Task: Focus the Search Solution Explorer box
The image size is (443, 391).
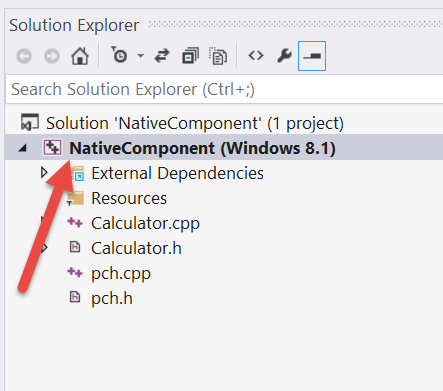Action: click(224, 89)
